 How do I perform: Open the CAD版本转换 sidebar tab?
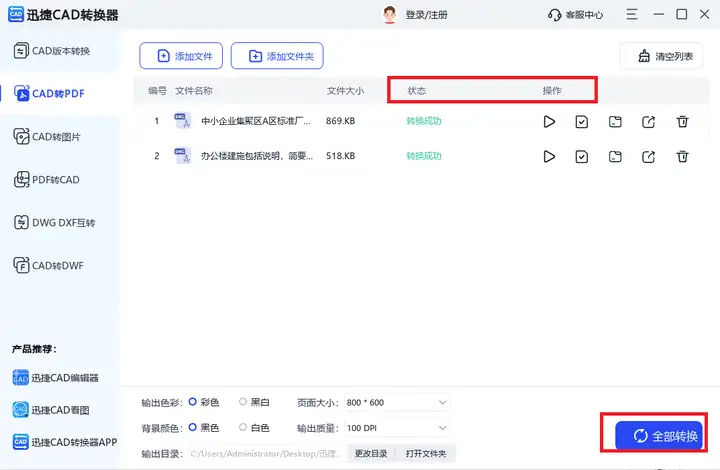pos(60,50)
